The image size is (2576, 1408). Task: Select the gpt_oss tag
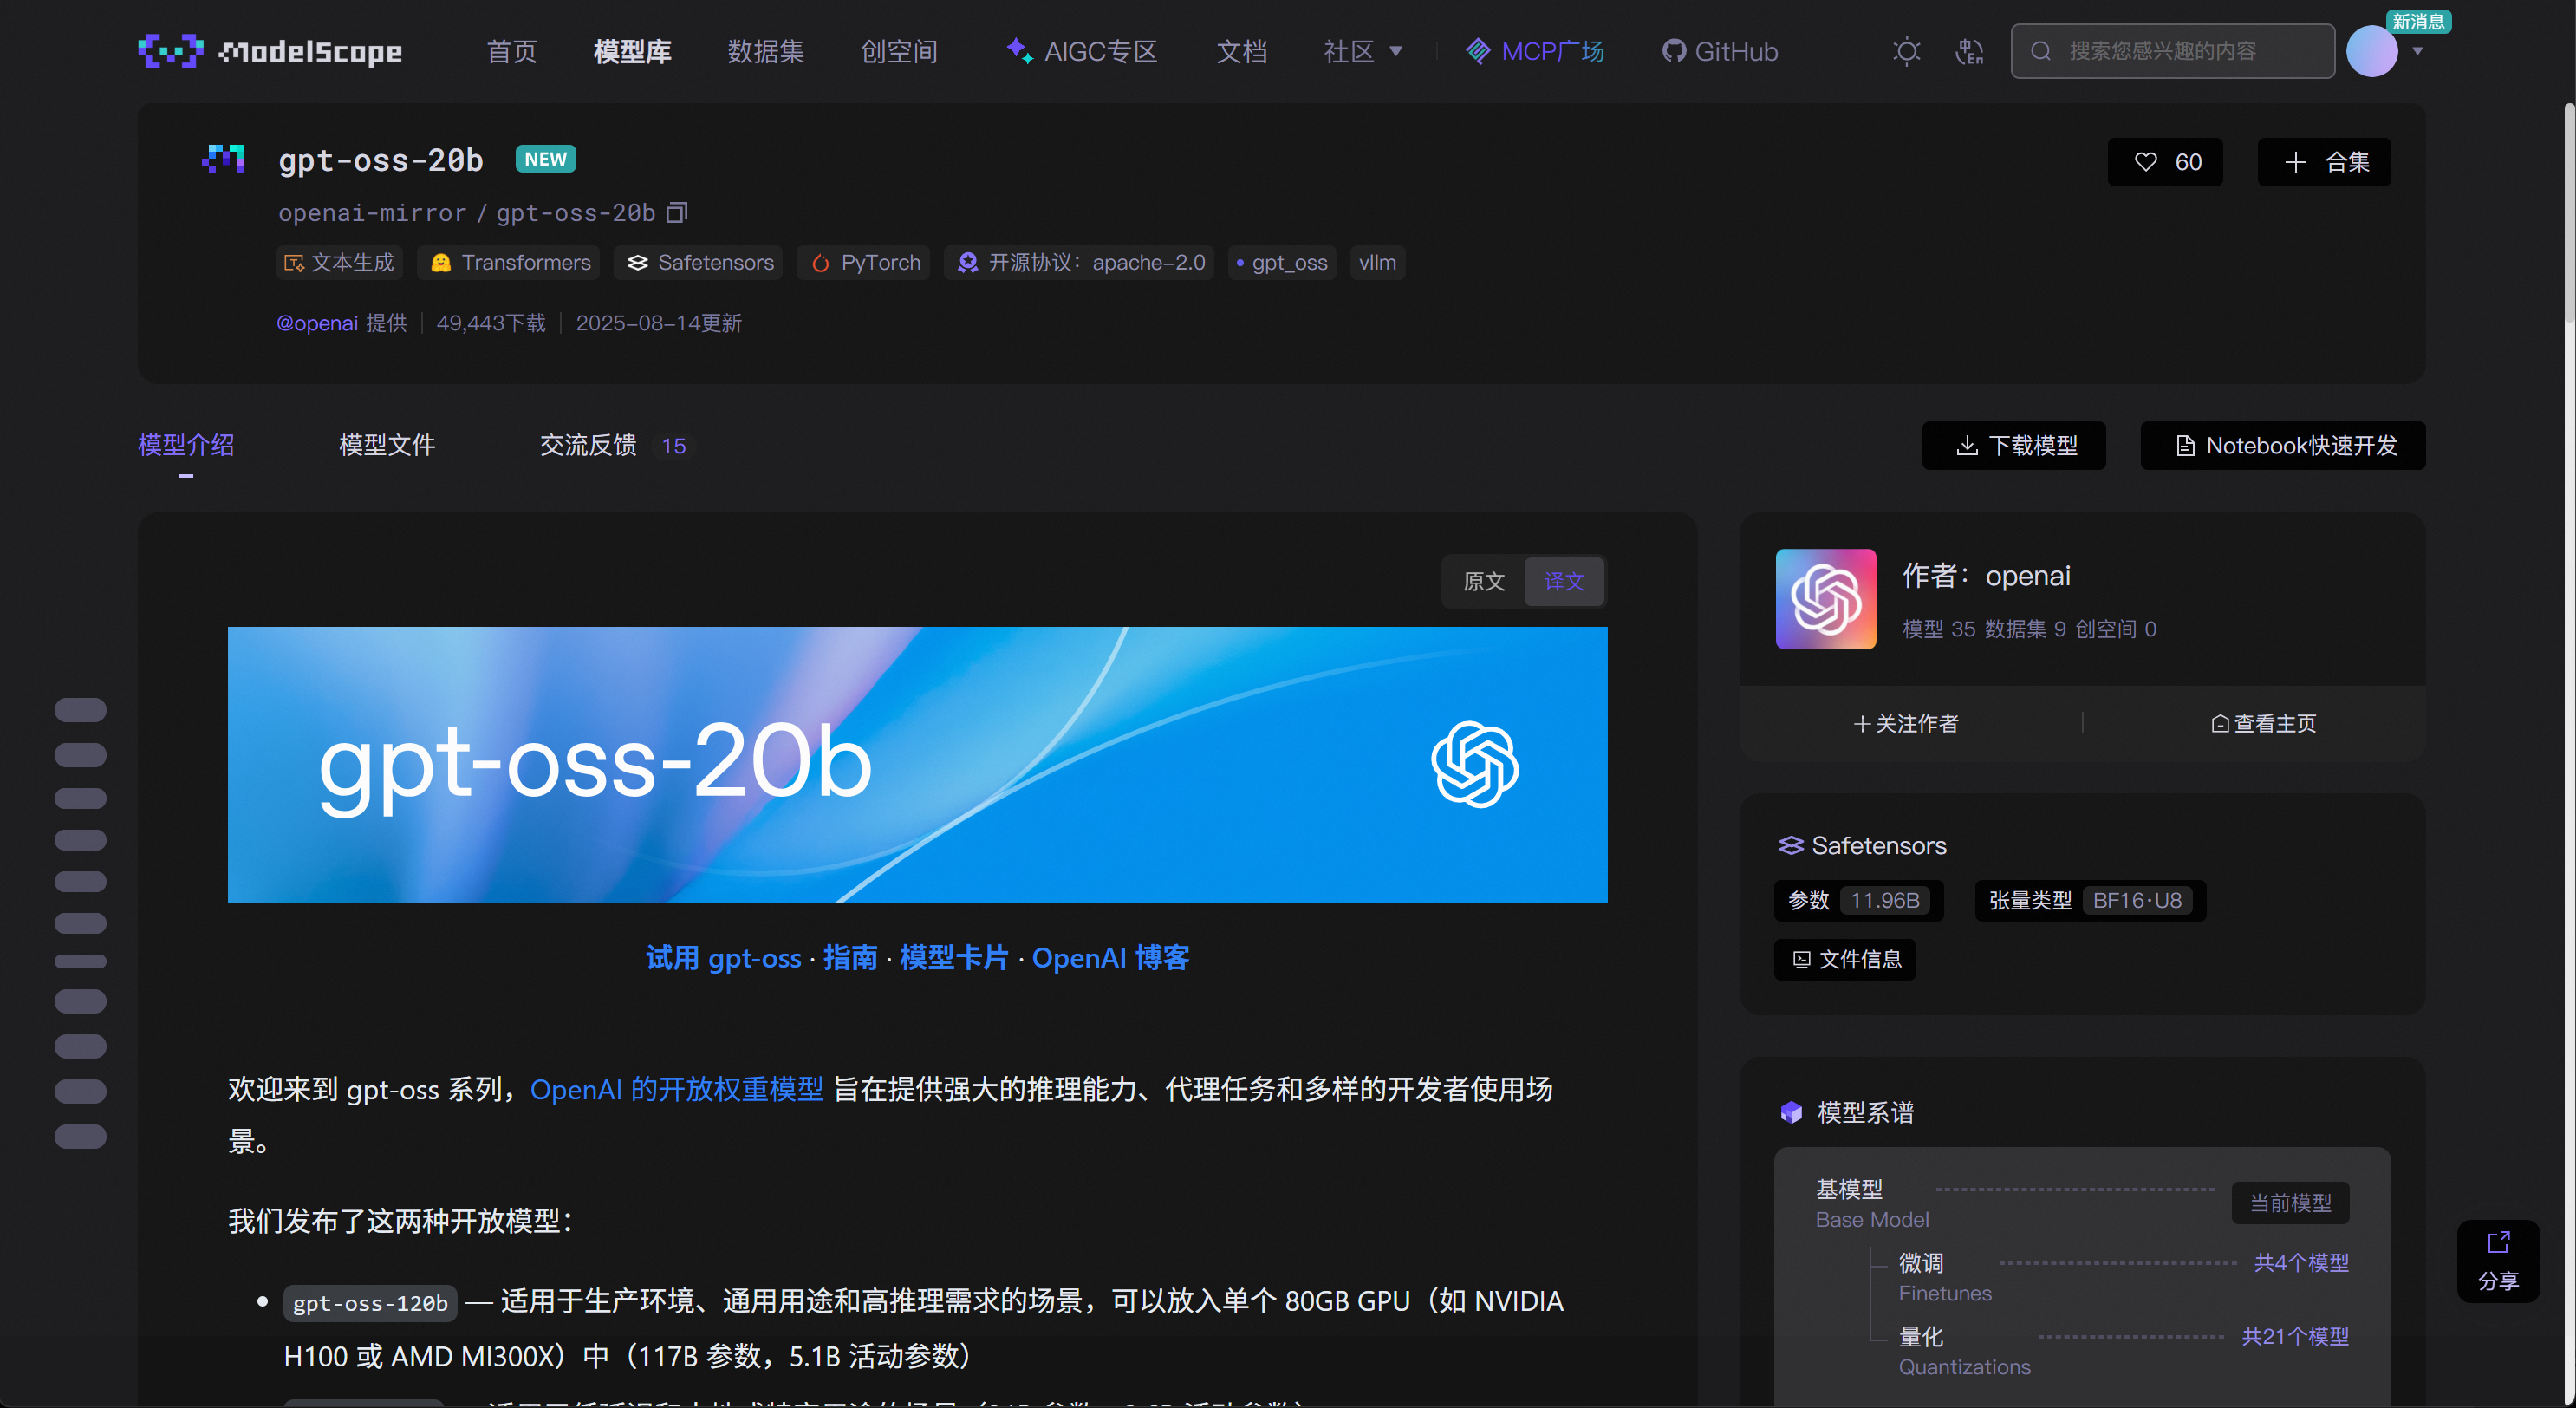tap(1281, 262)
